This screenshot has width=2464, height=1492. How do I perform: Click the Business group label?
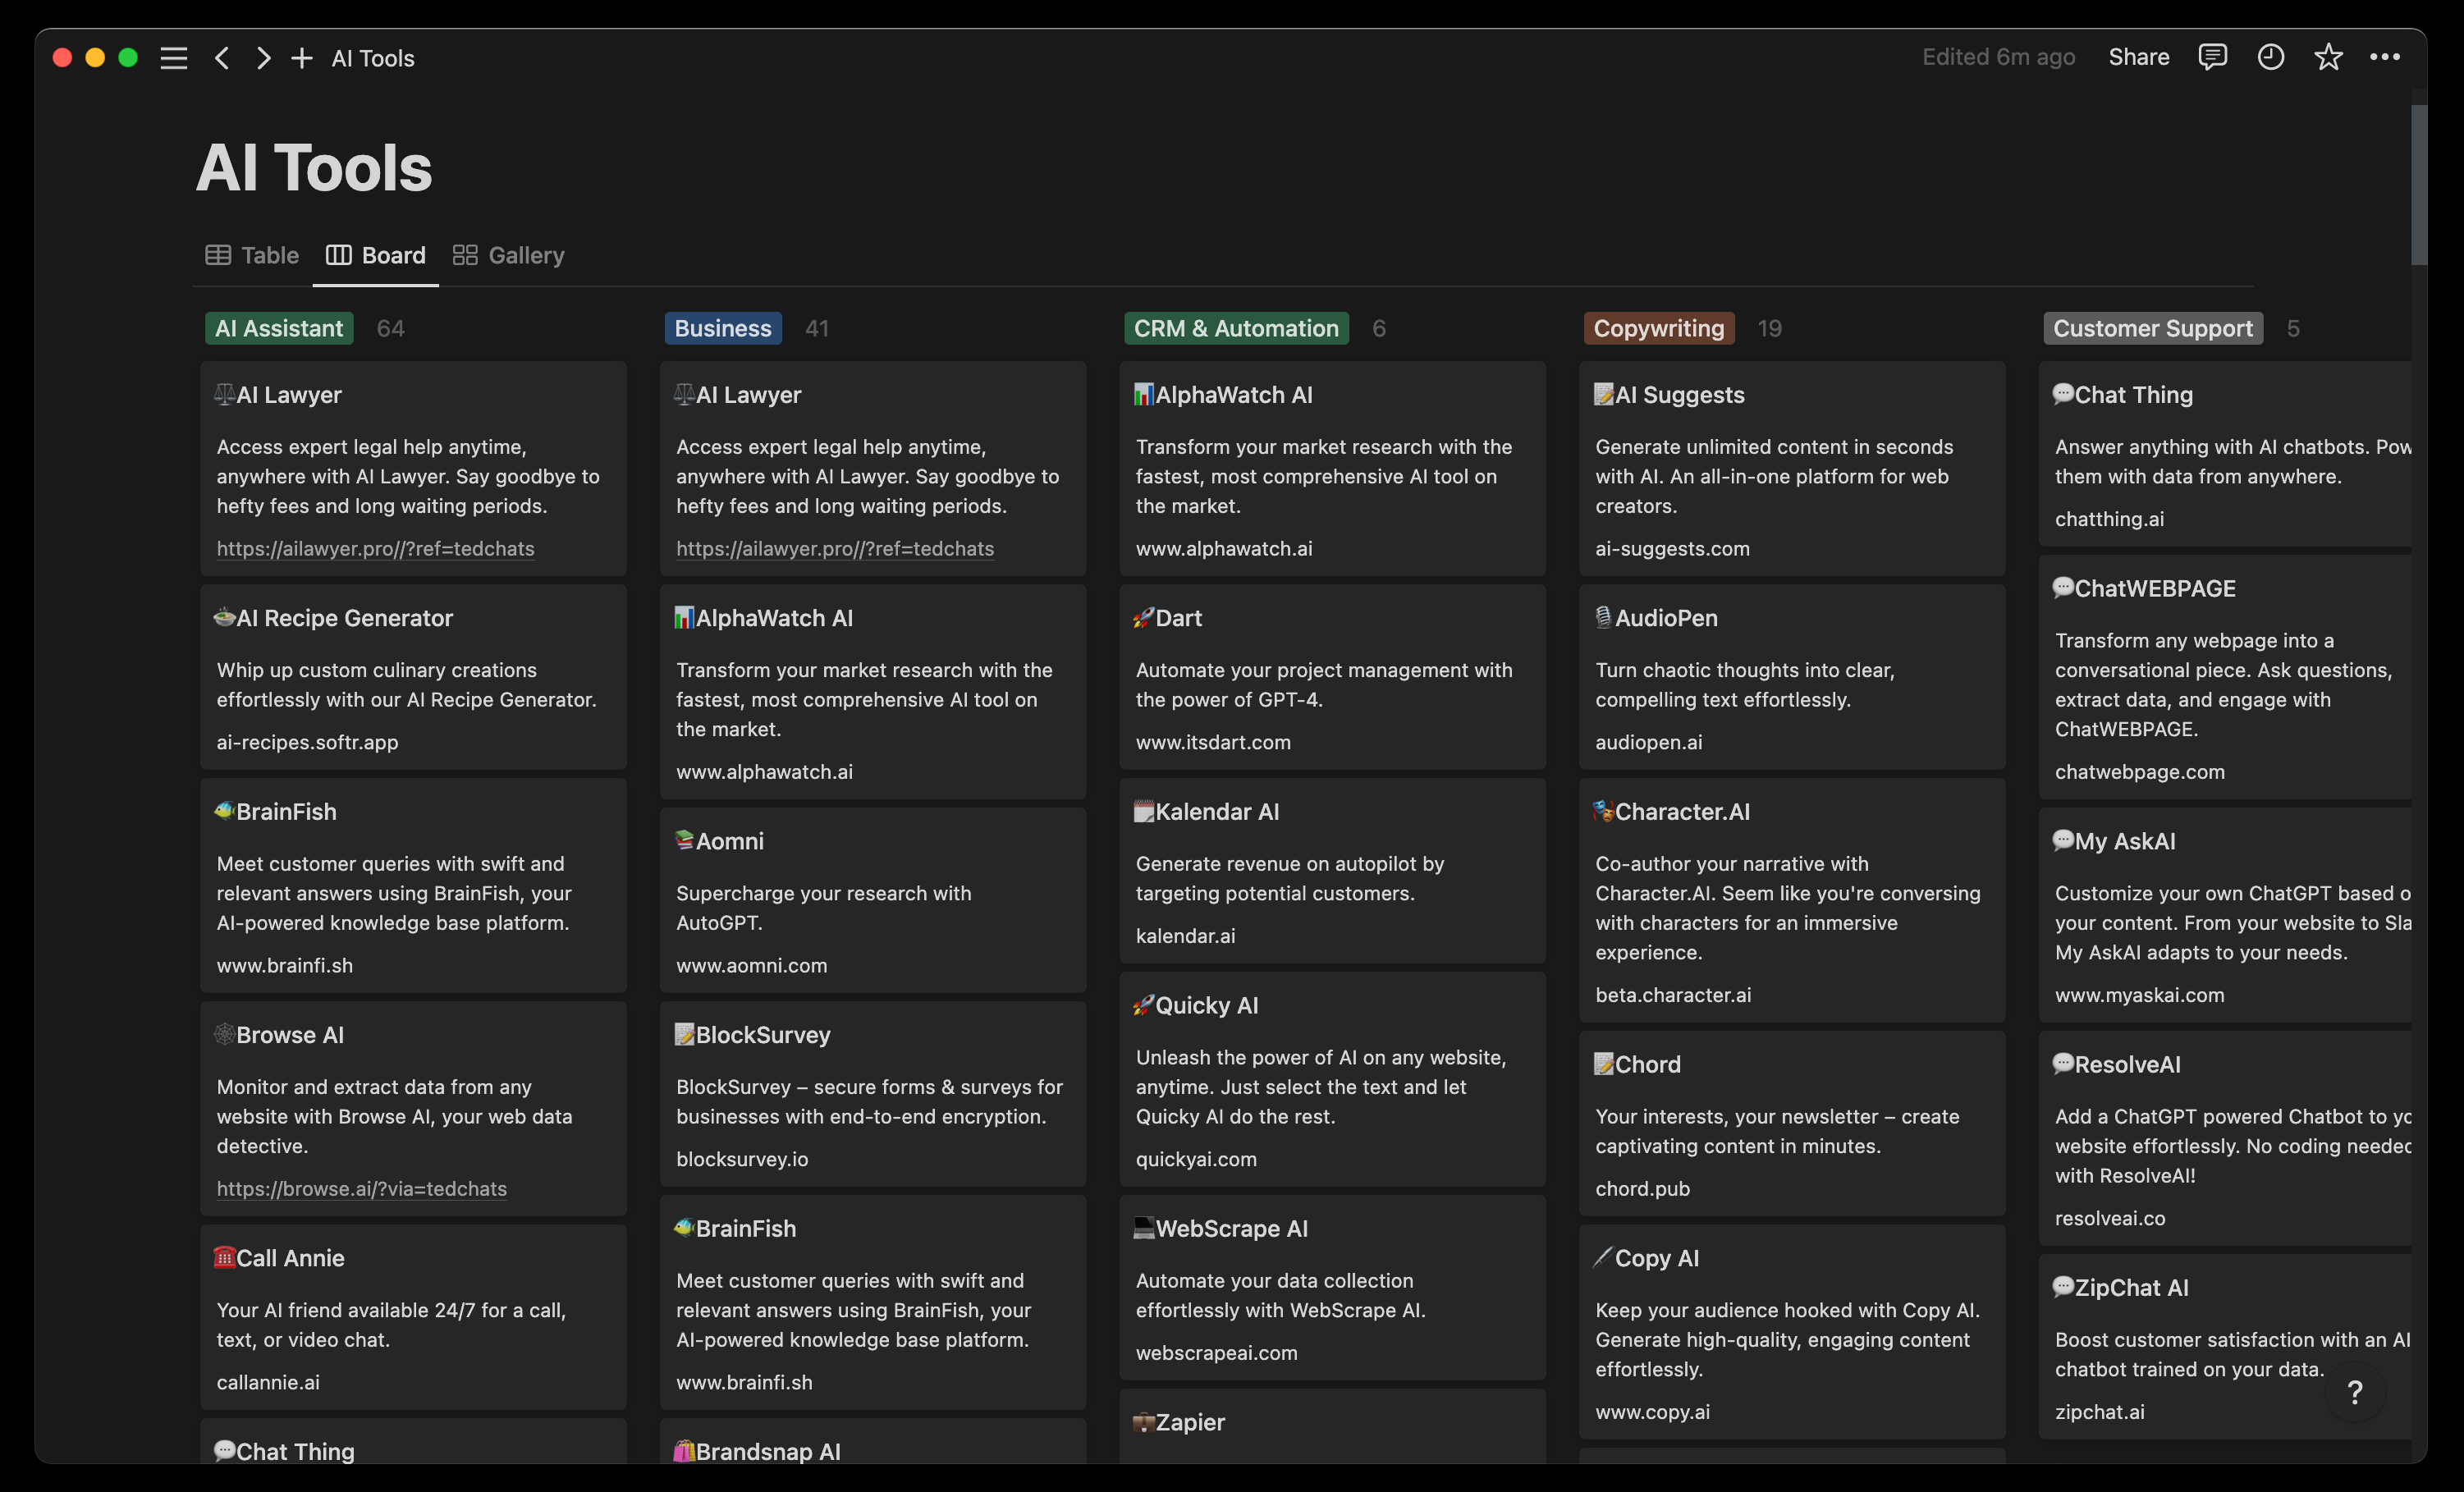pos(723,328)
